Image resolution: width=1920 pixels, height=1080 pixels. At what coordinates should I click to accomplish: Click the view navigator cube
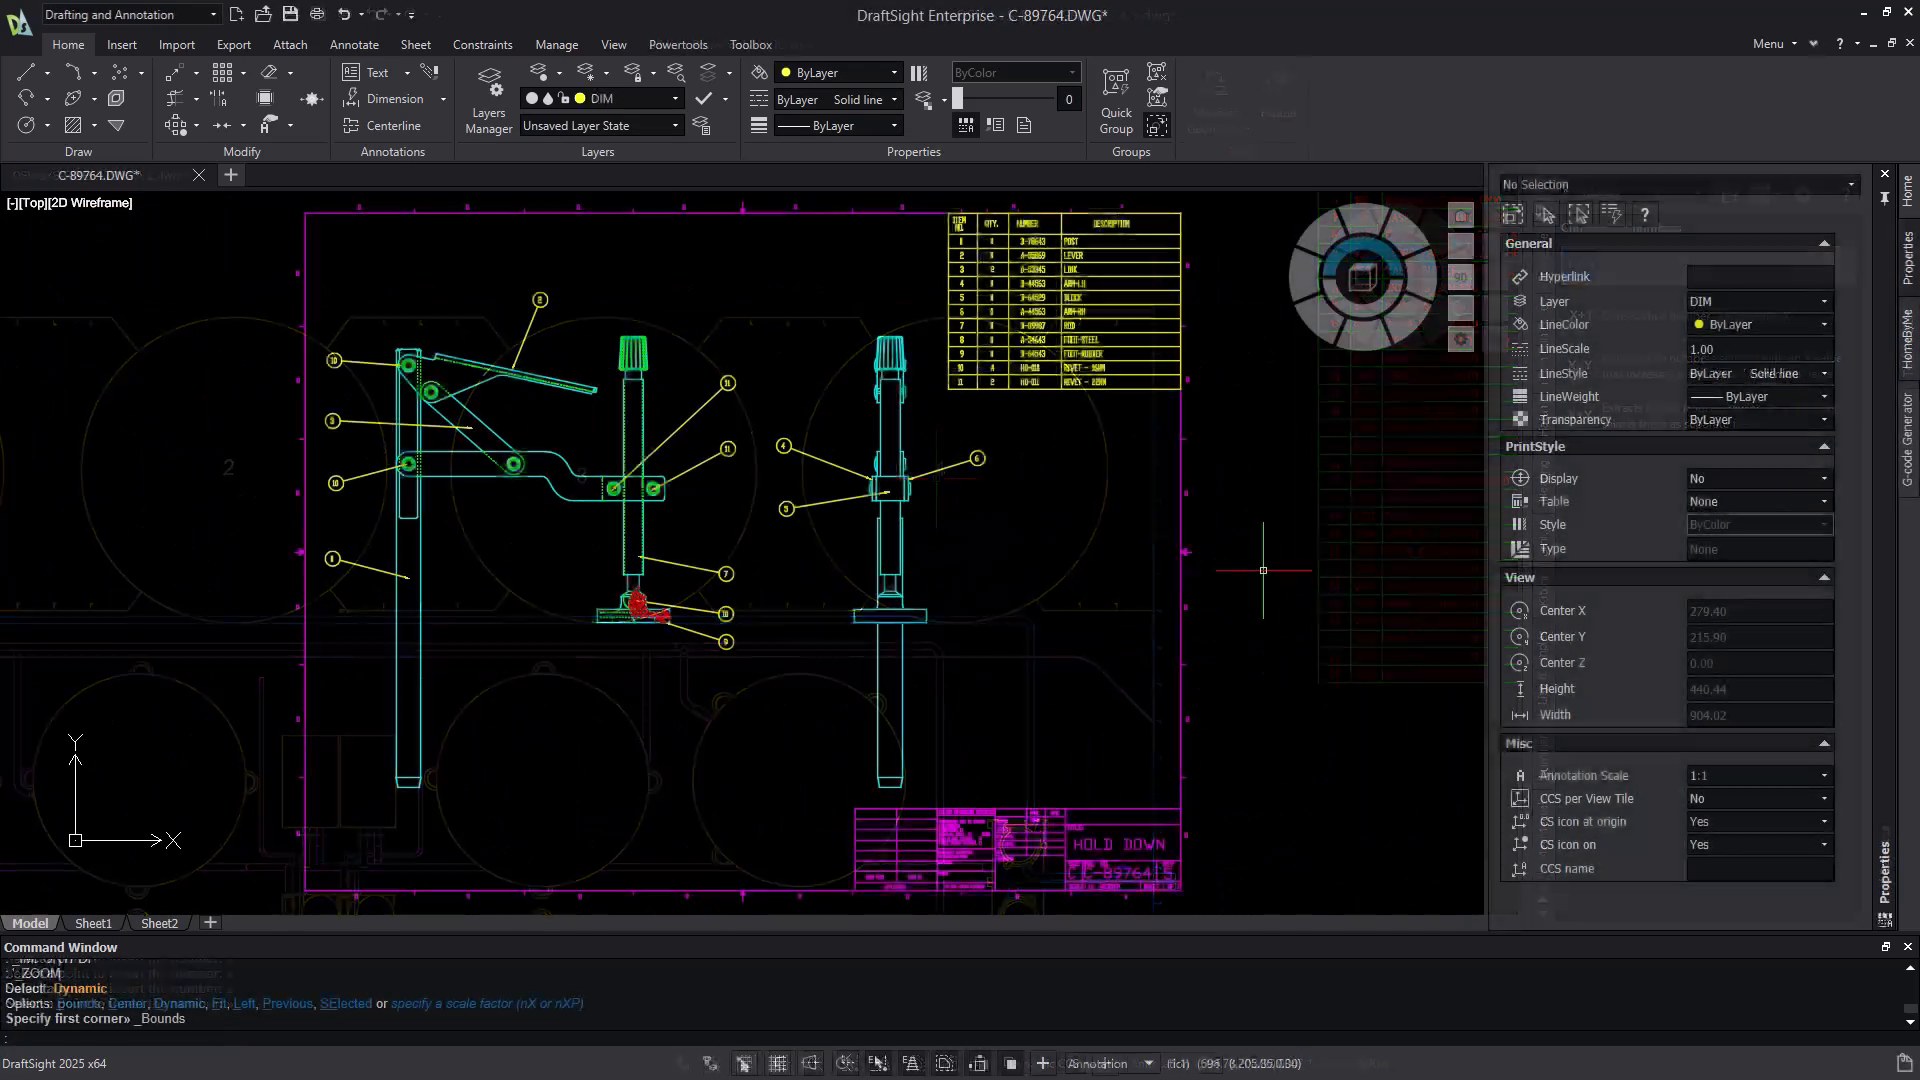[x=1362, y=277]
